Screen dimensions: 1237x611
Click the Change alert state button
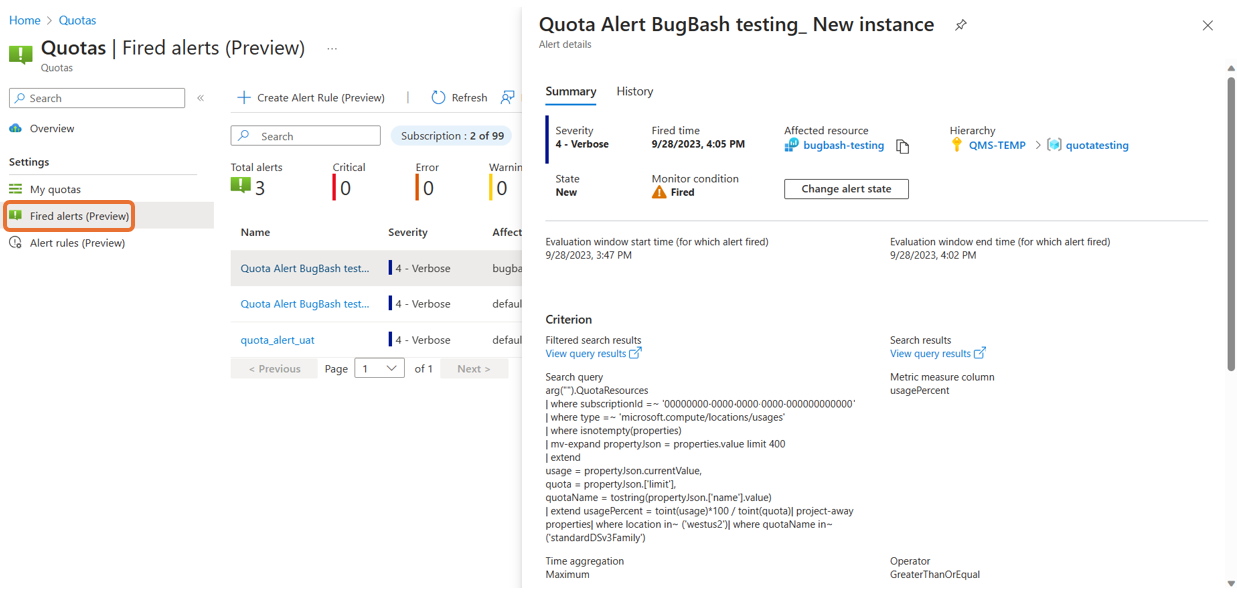[846, 189]
